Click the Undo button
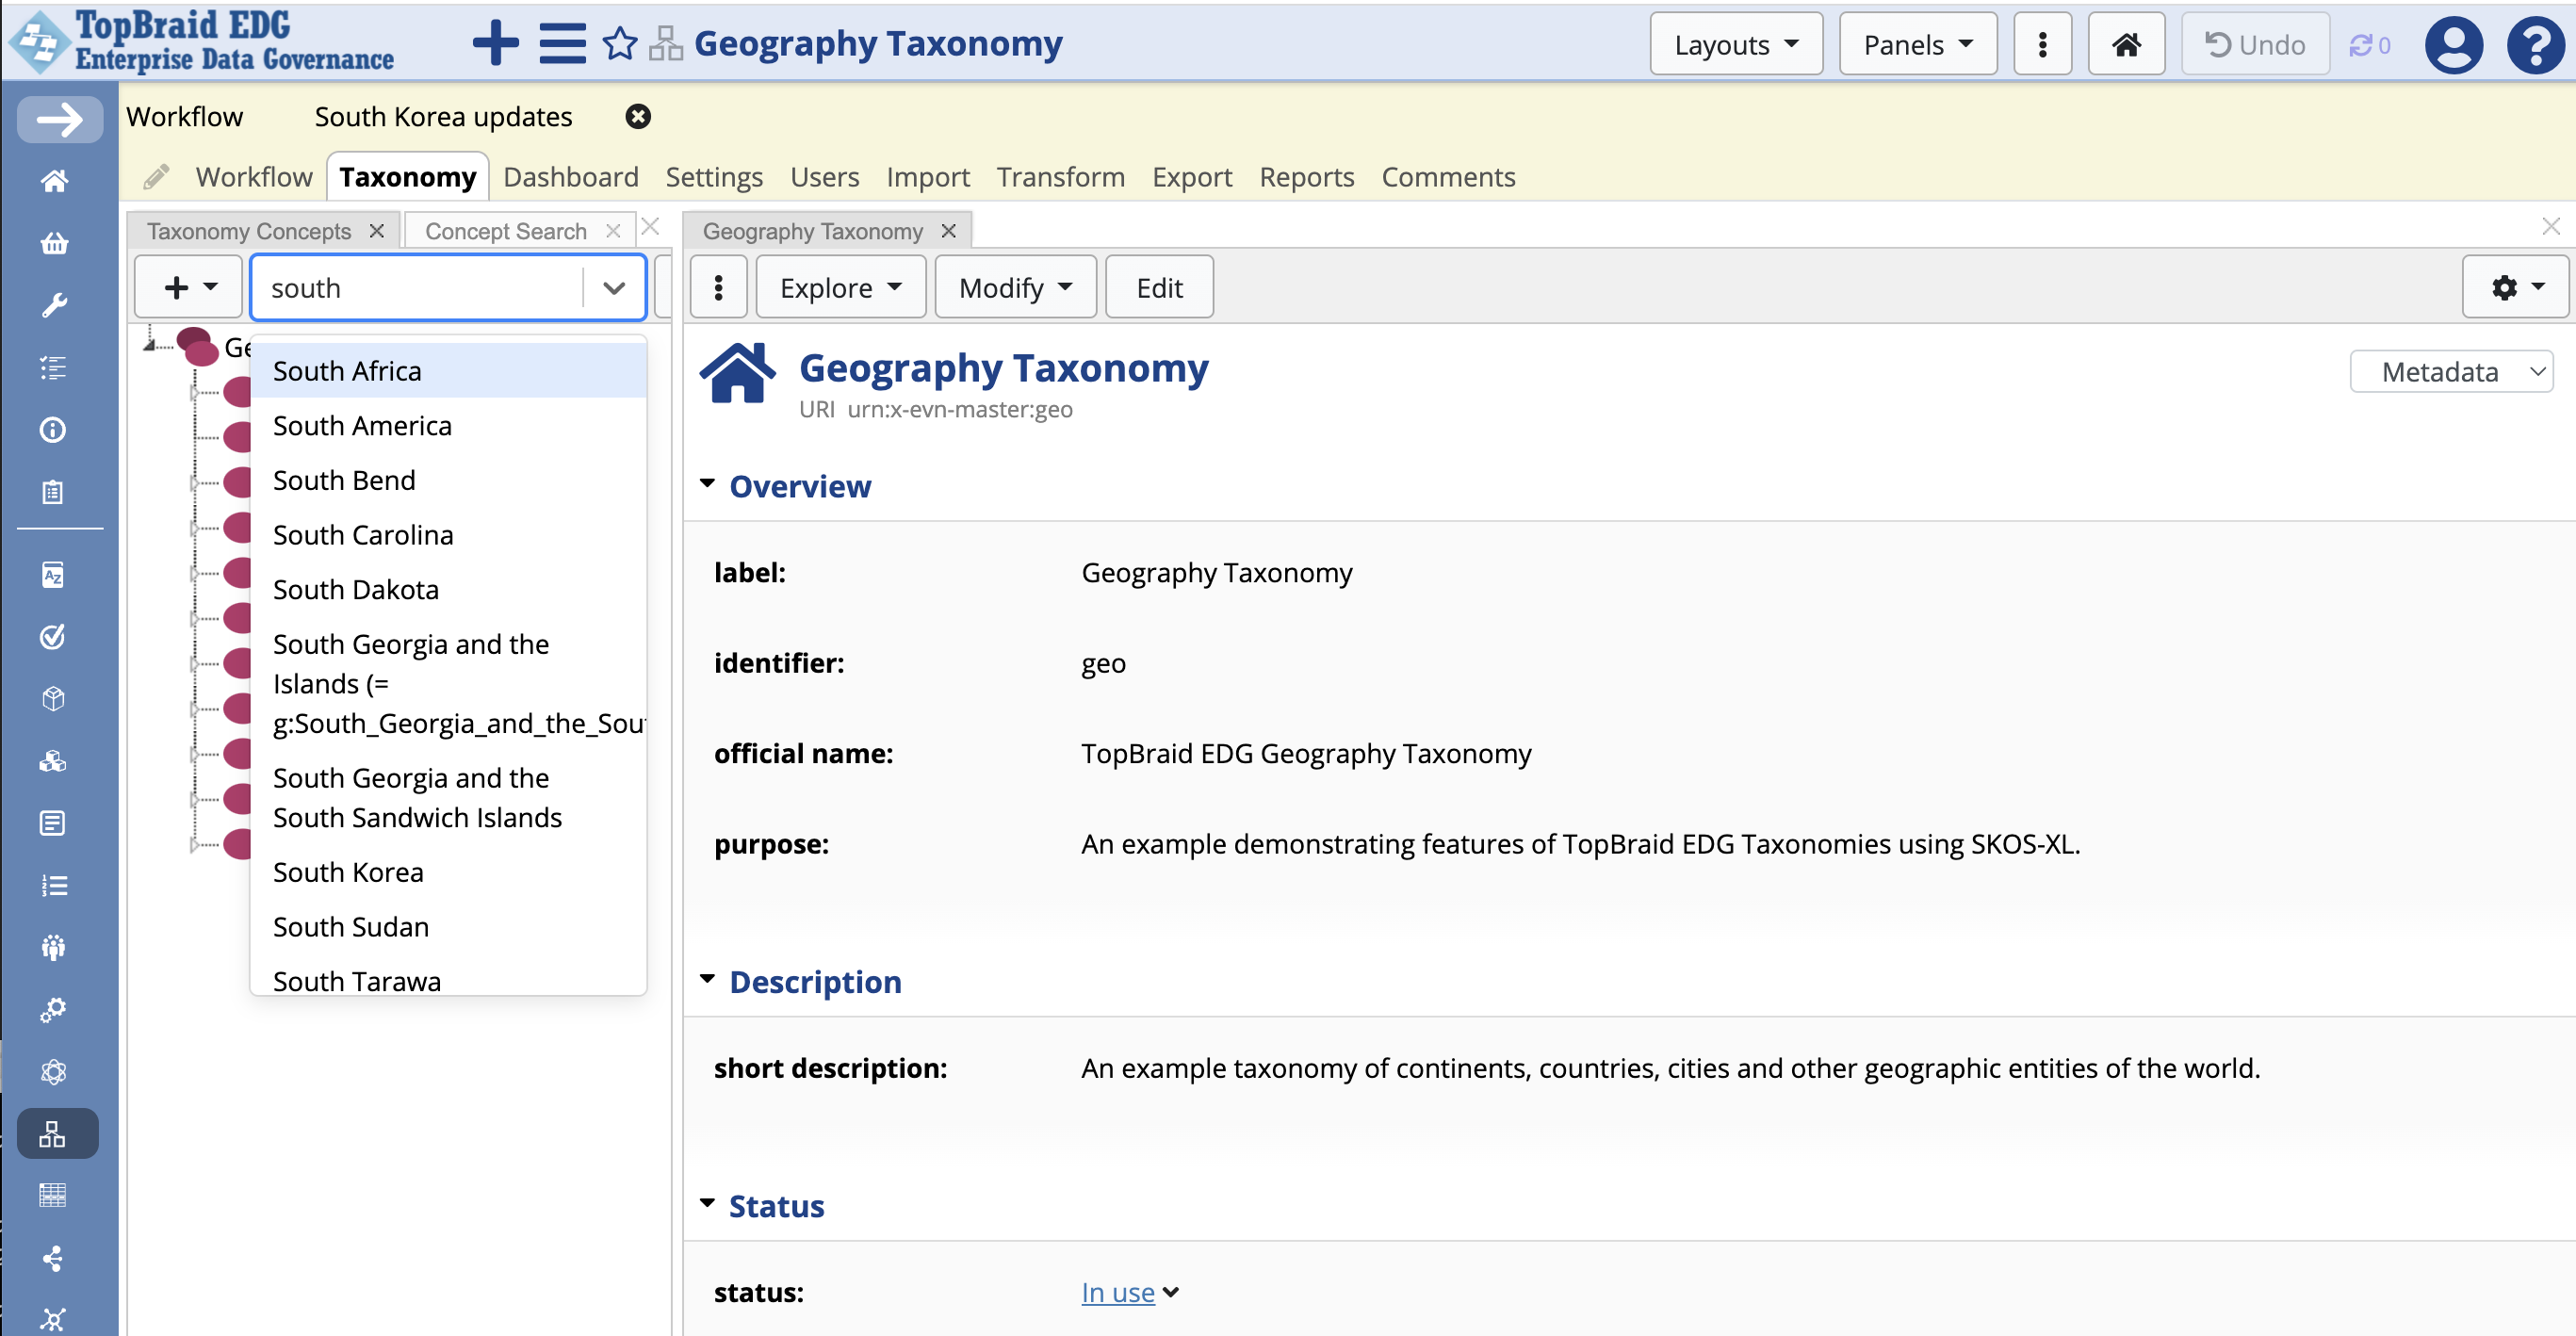Viewport: 2576px width, 1336px height. 2255,44
